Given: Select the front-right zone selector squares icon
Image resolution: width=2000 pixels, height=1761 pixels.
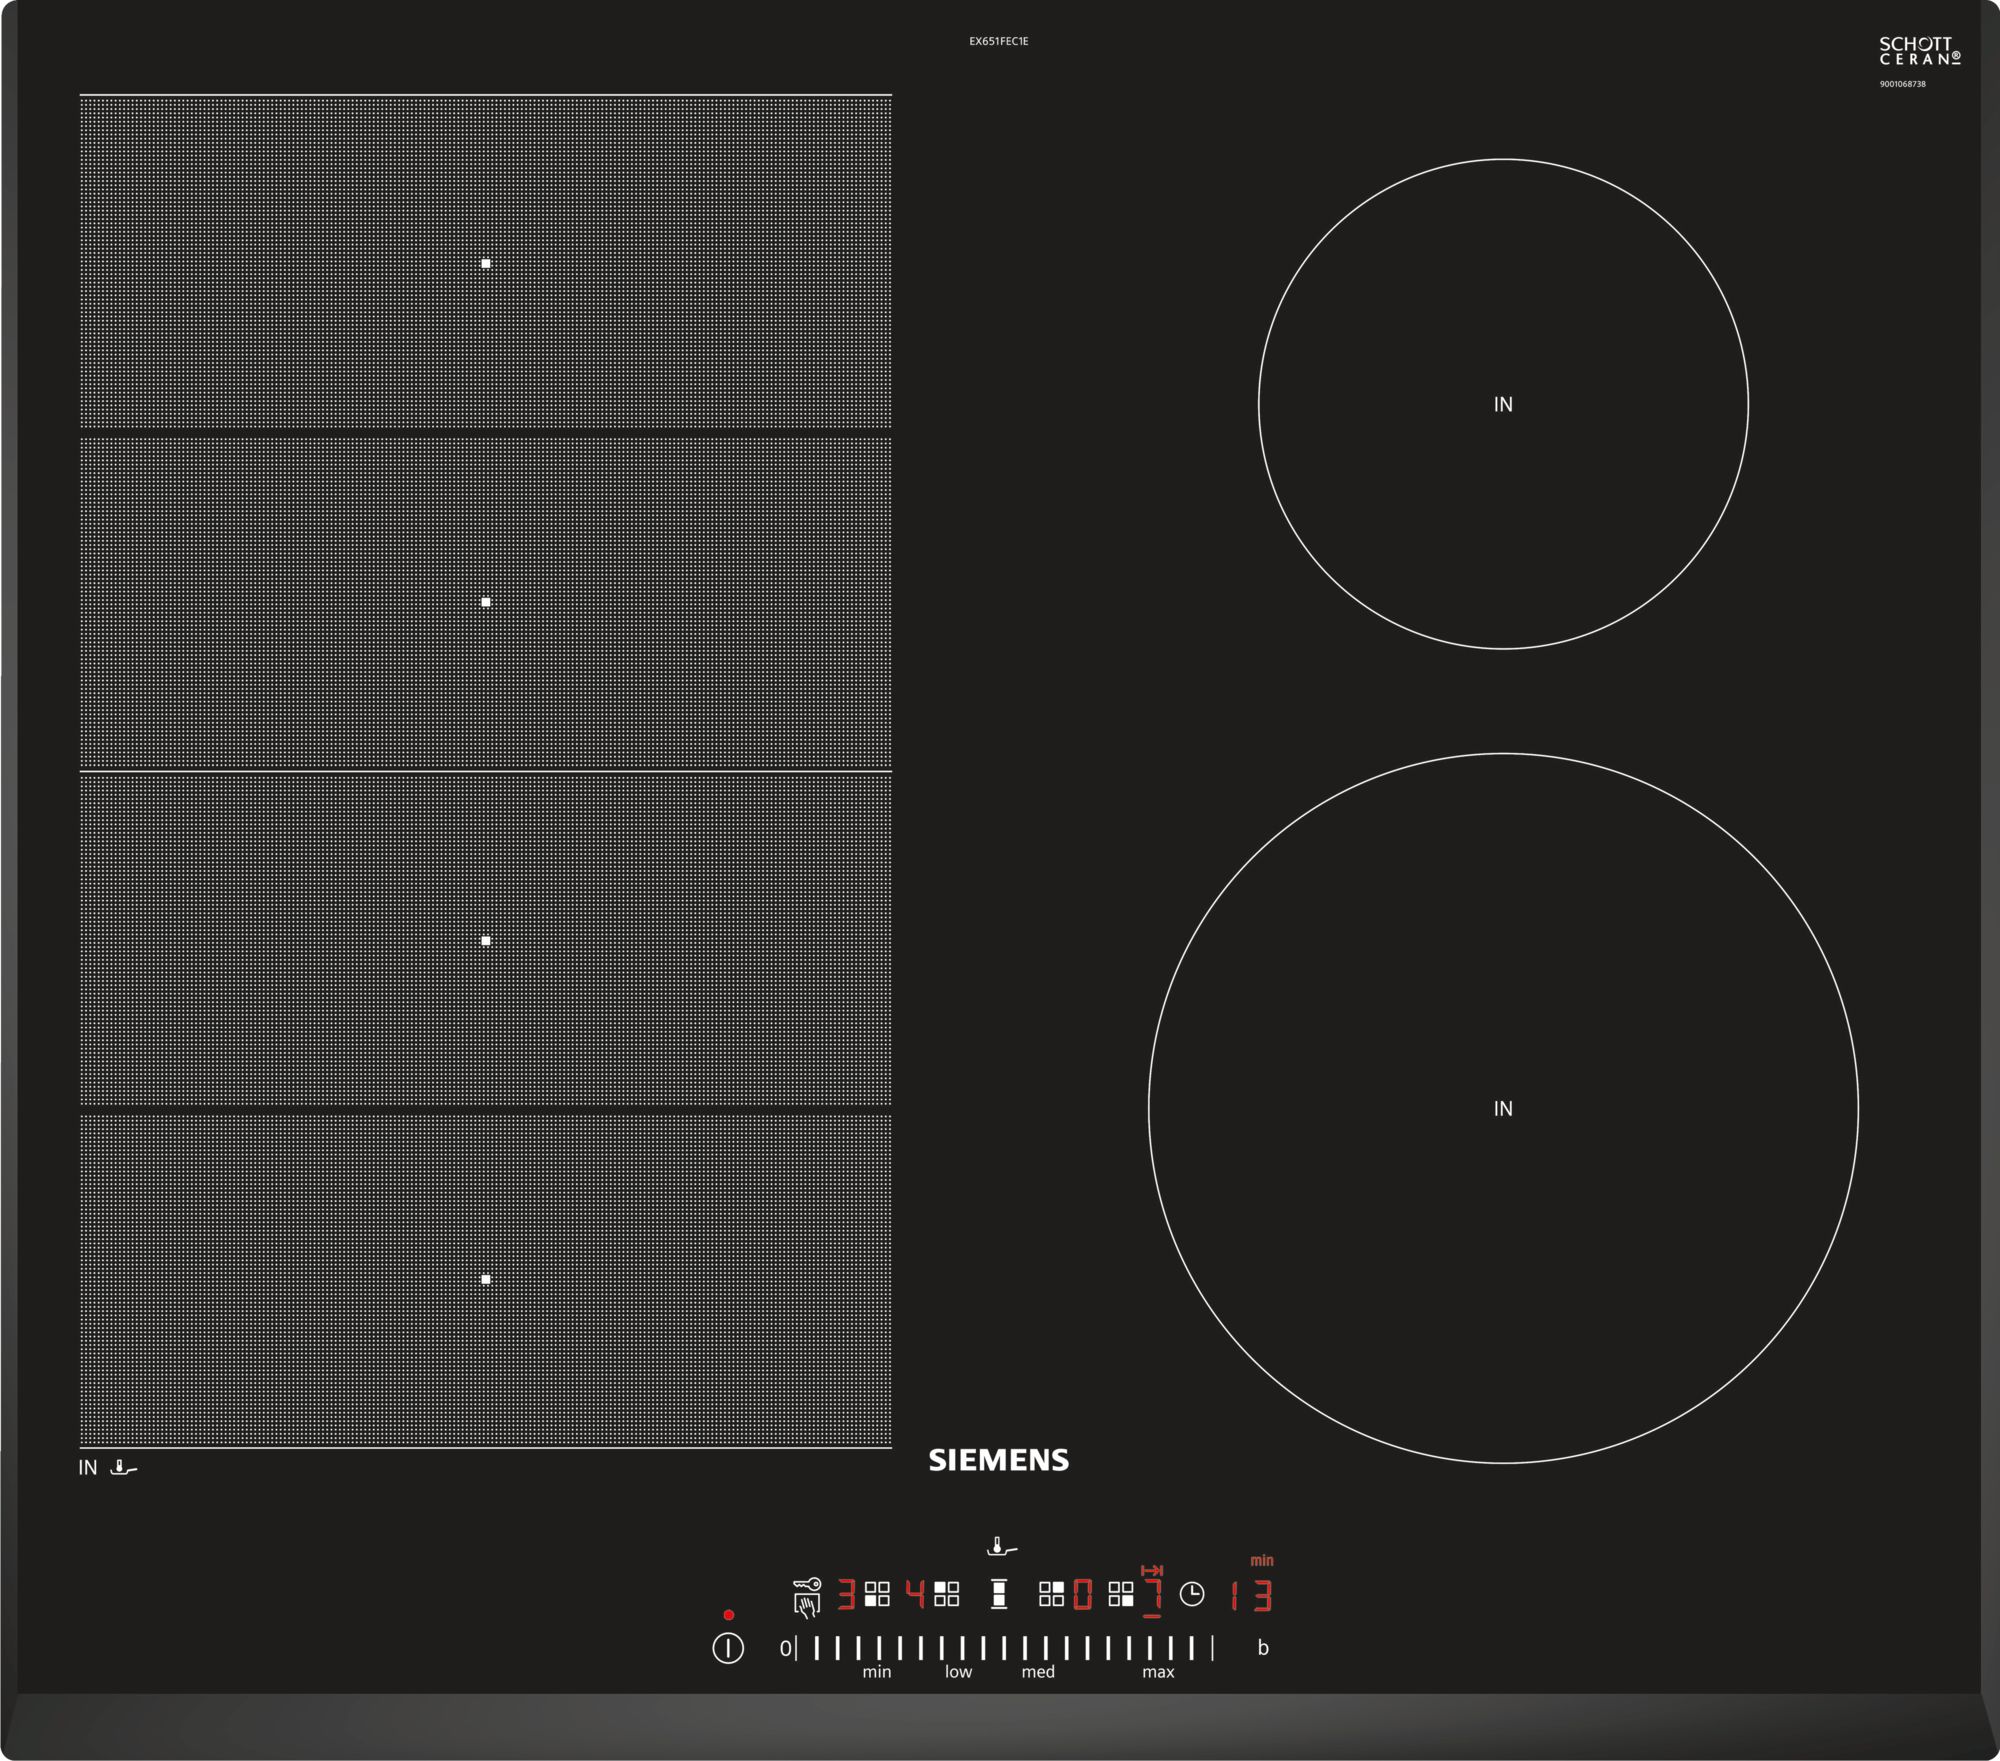Looking at the screenshot, I should pos(1121,1594).
